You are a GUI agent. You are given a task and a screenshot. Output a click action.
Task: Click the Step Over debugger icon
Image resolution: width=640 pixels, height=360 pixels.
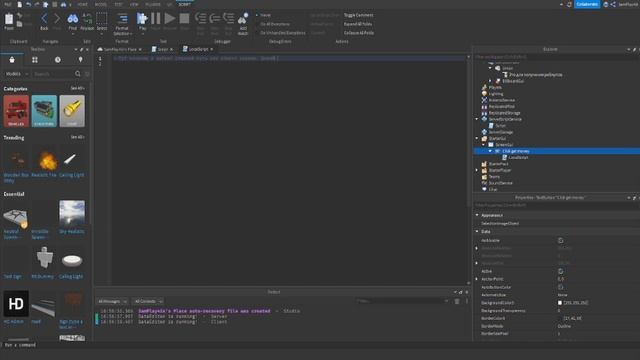click(x=215, y=18)
